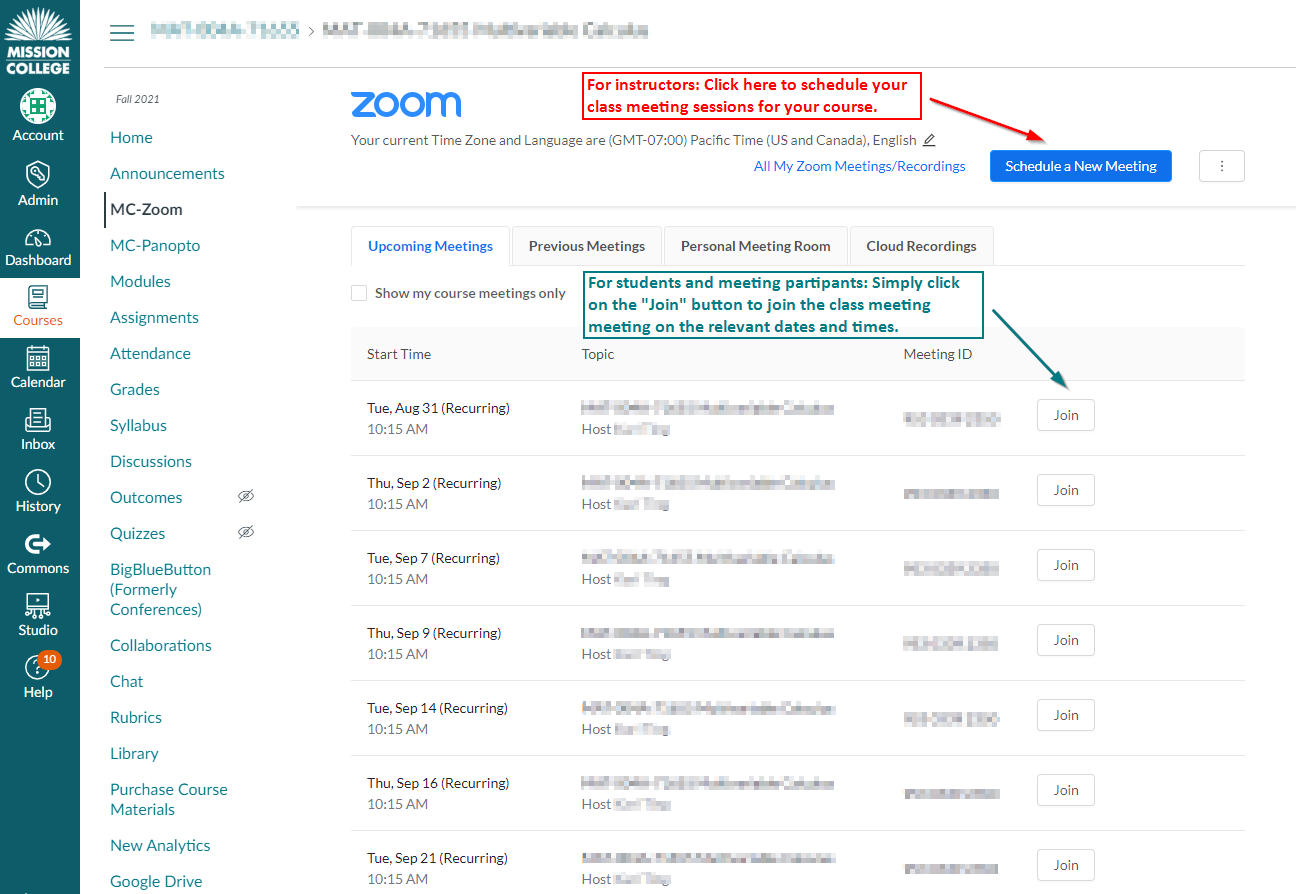The width and height of the screenshot is (1296, 894).
Task: Join the Thu, Sep 16 meeting
Action: pos(1066,790)
